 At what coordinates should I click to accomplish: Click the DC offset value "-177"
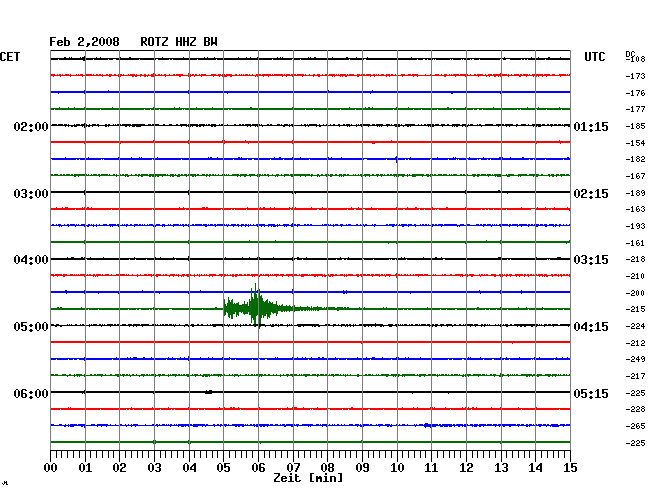635,109
